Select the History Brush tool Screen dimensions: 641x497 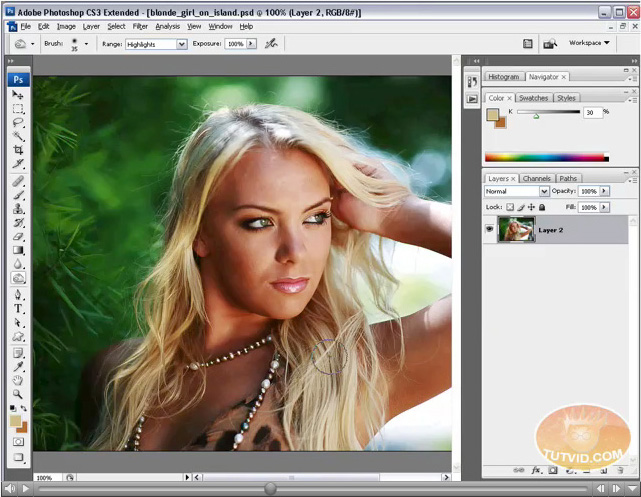click(x=18, y=223)
